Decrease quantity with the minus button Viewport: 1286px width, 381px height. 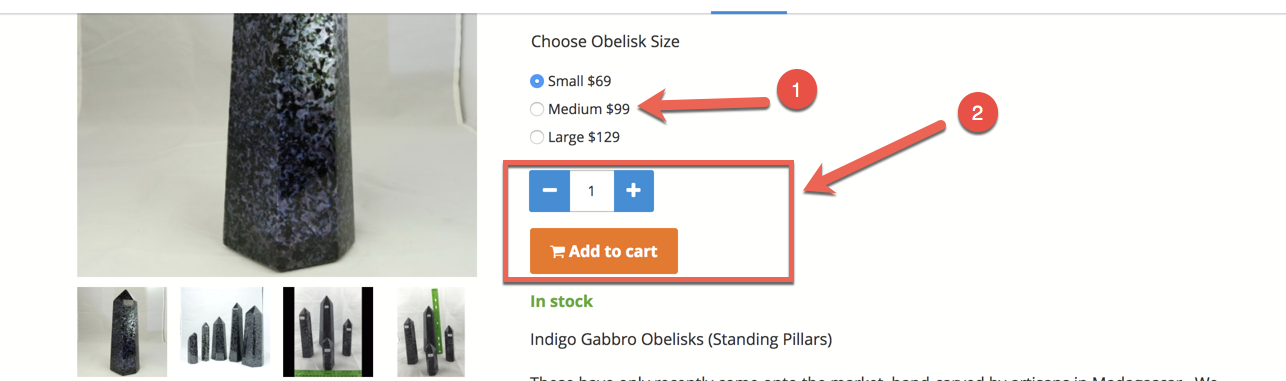tap(550, 191)
